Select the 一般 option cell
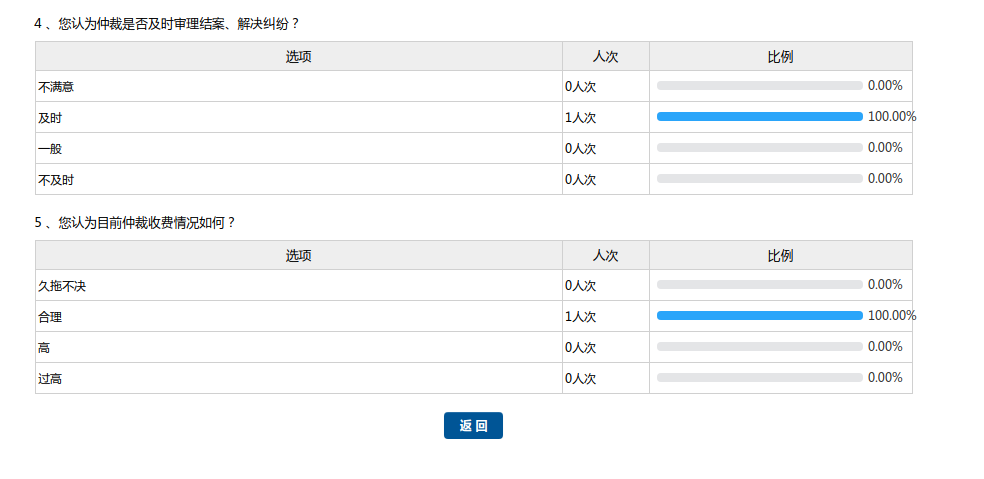This screenshot has width=984, height=479. 51,149
